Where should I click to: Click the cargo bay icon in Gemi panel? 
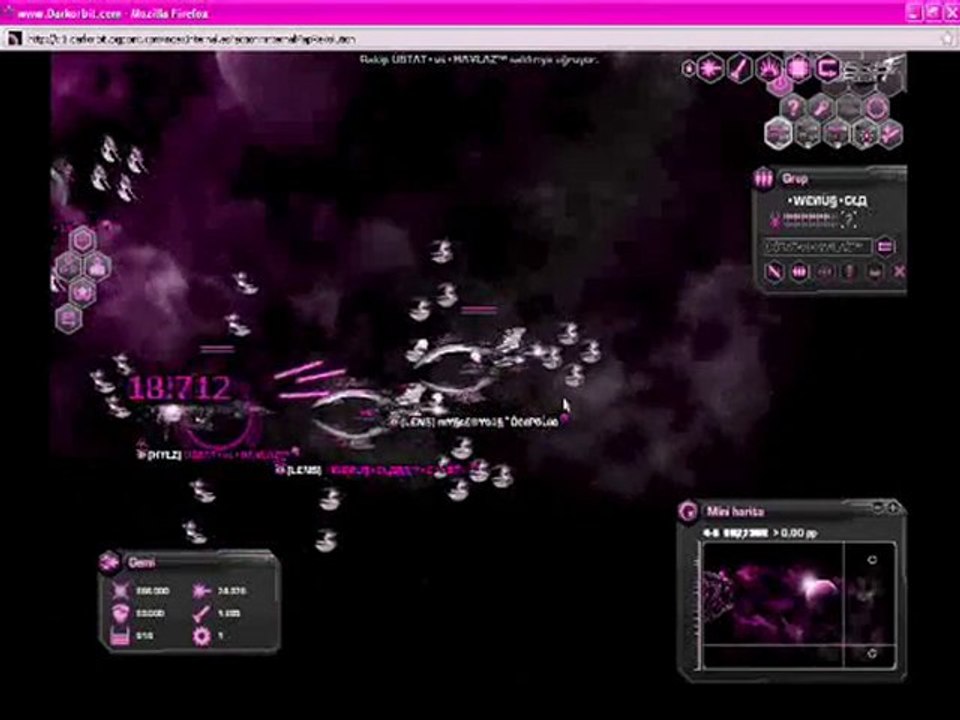coord(121,637)
